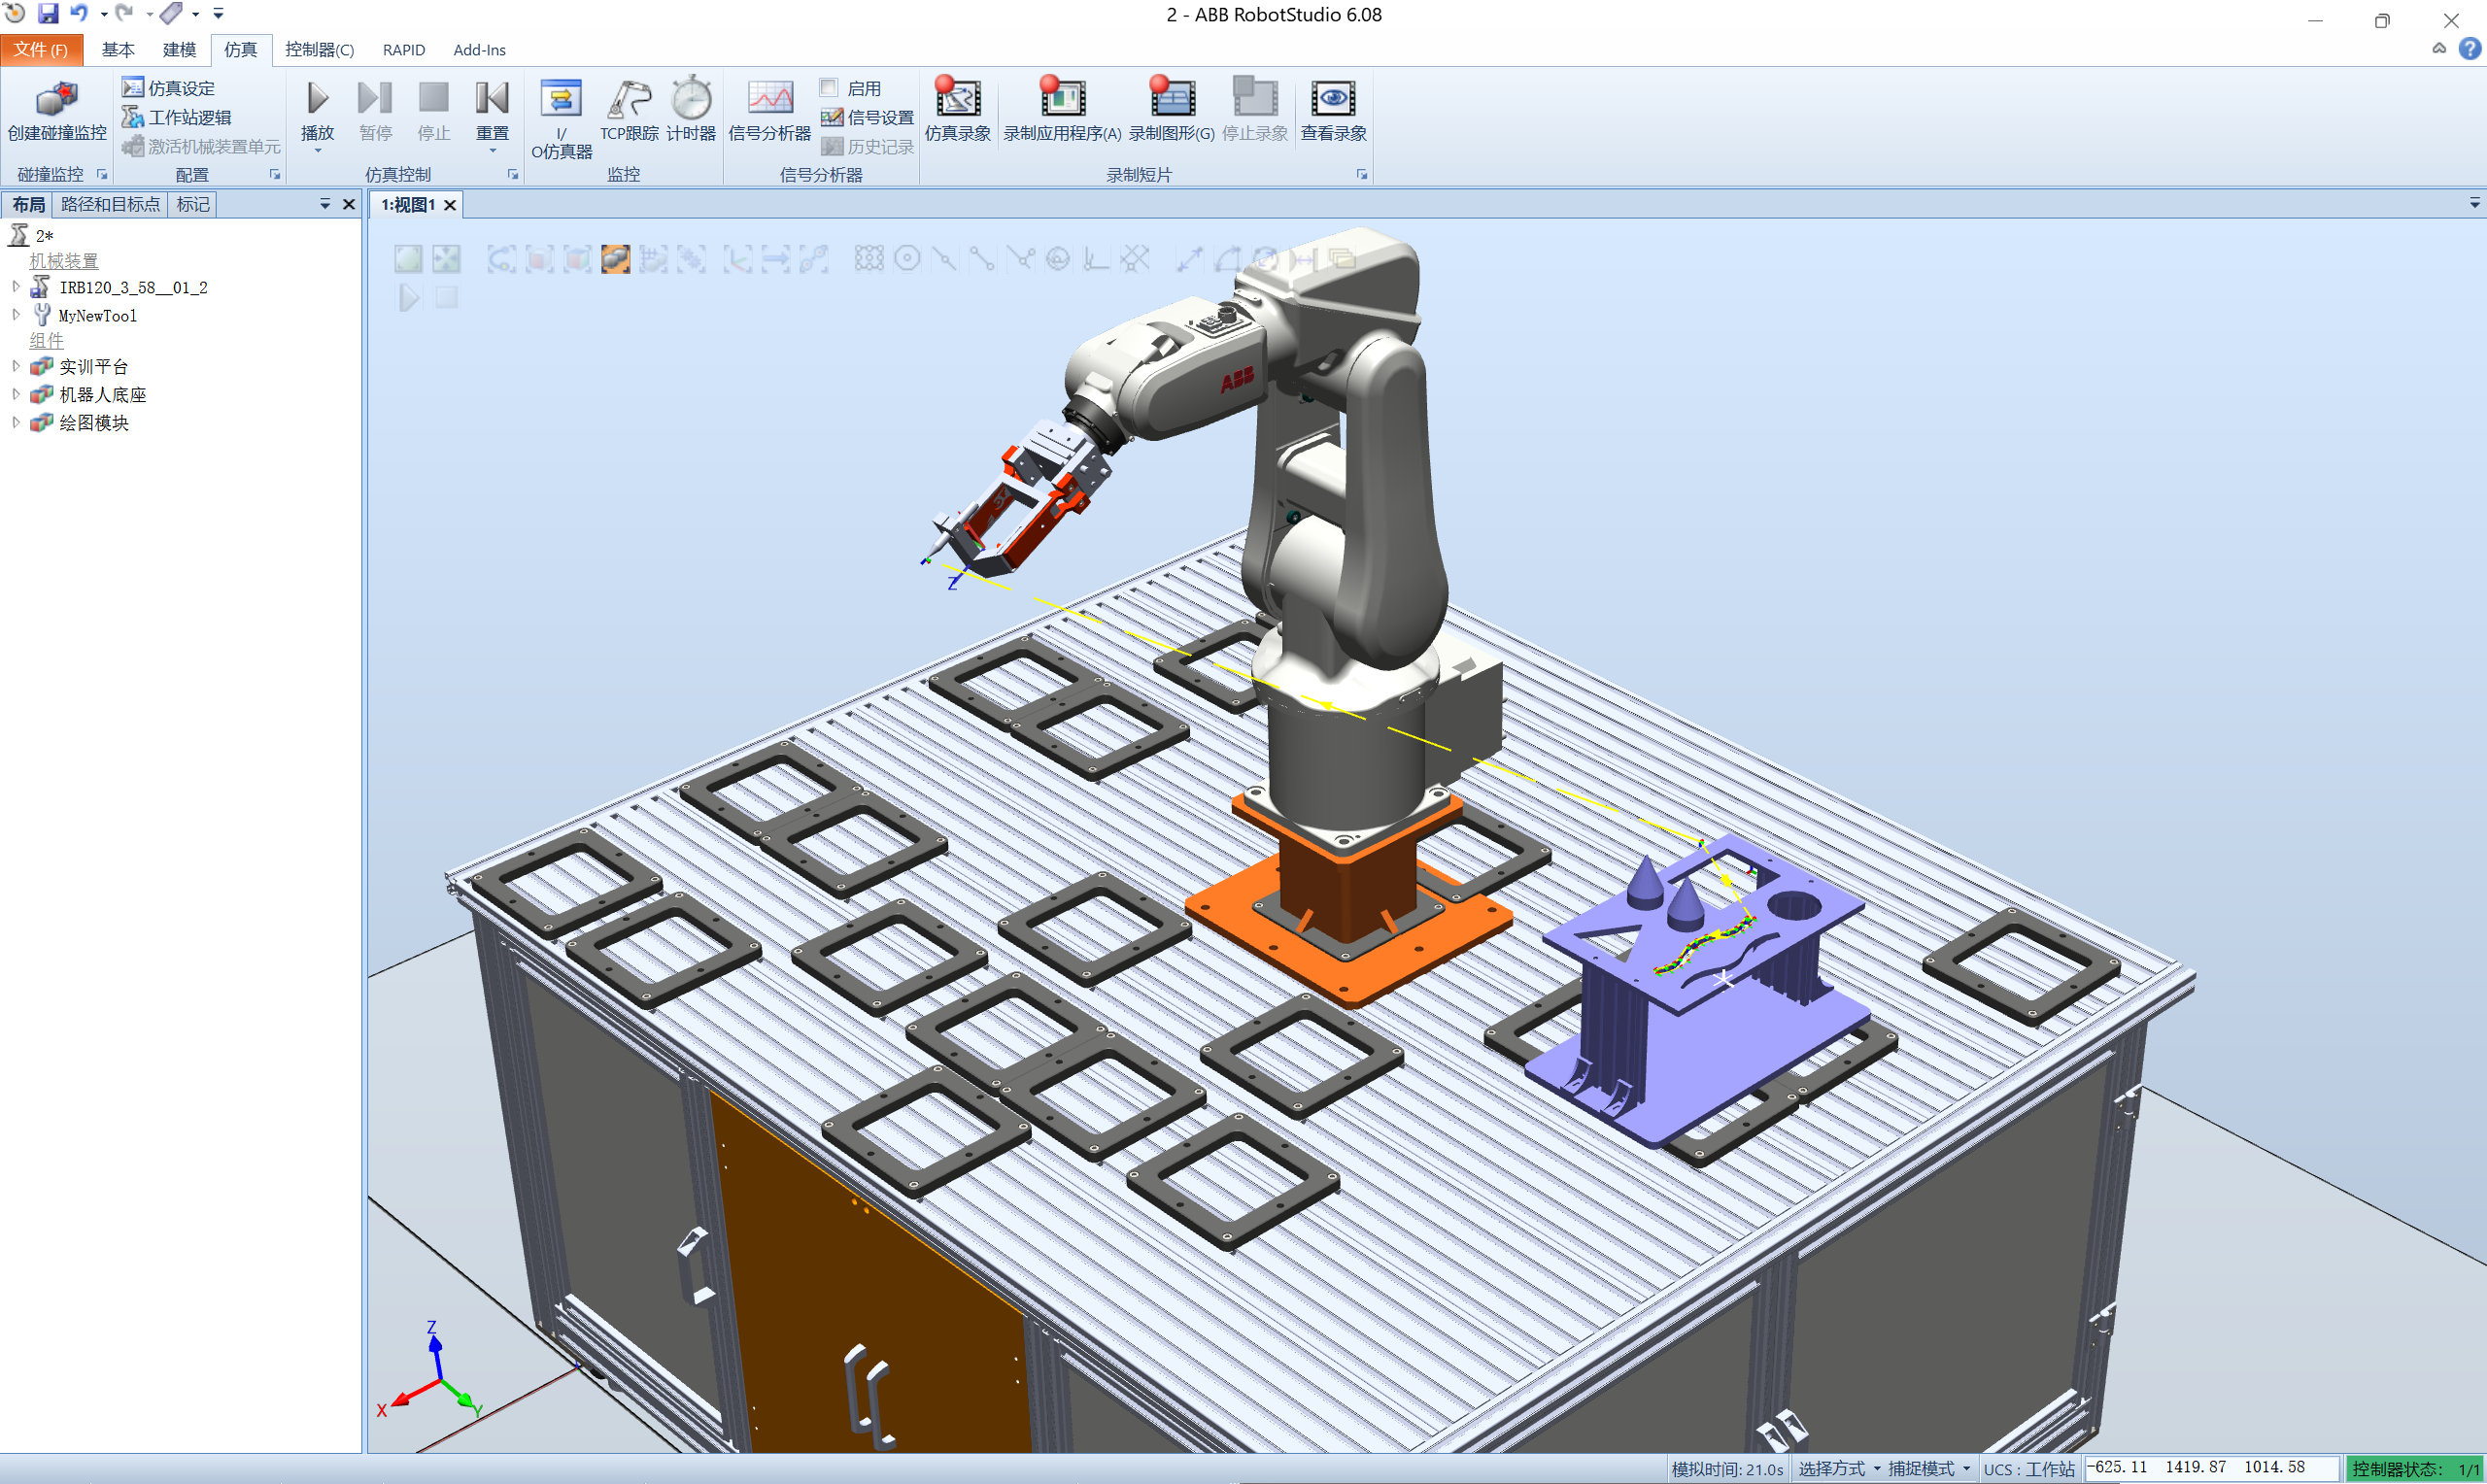Open 工作站逻辑 station logic
This screenshot has height=1484, width=2487.
click(x=177, y=117)
